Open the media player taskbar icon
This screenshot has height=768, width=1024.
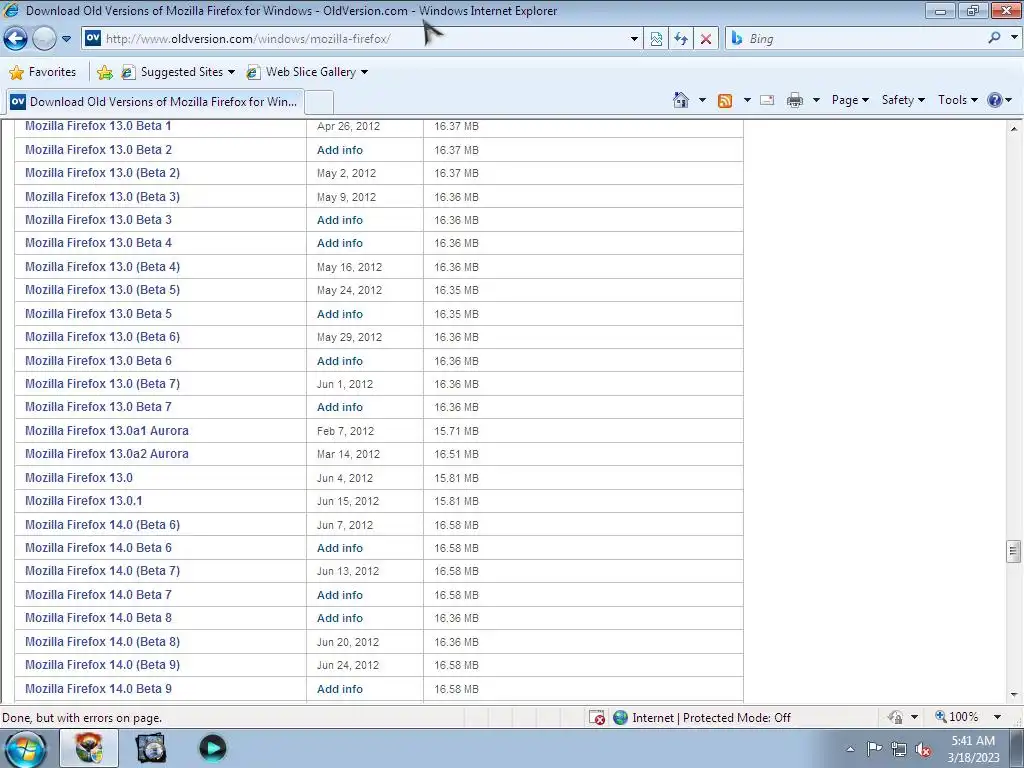click(212, 748)
